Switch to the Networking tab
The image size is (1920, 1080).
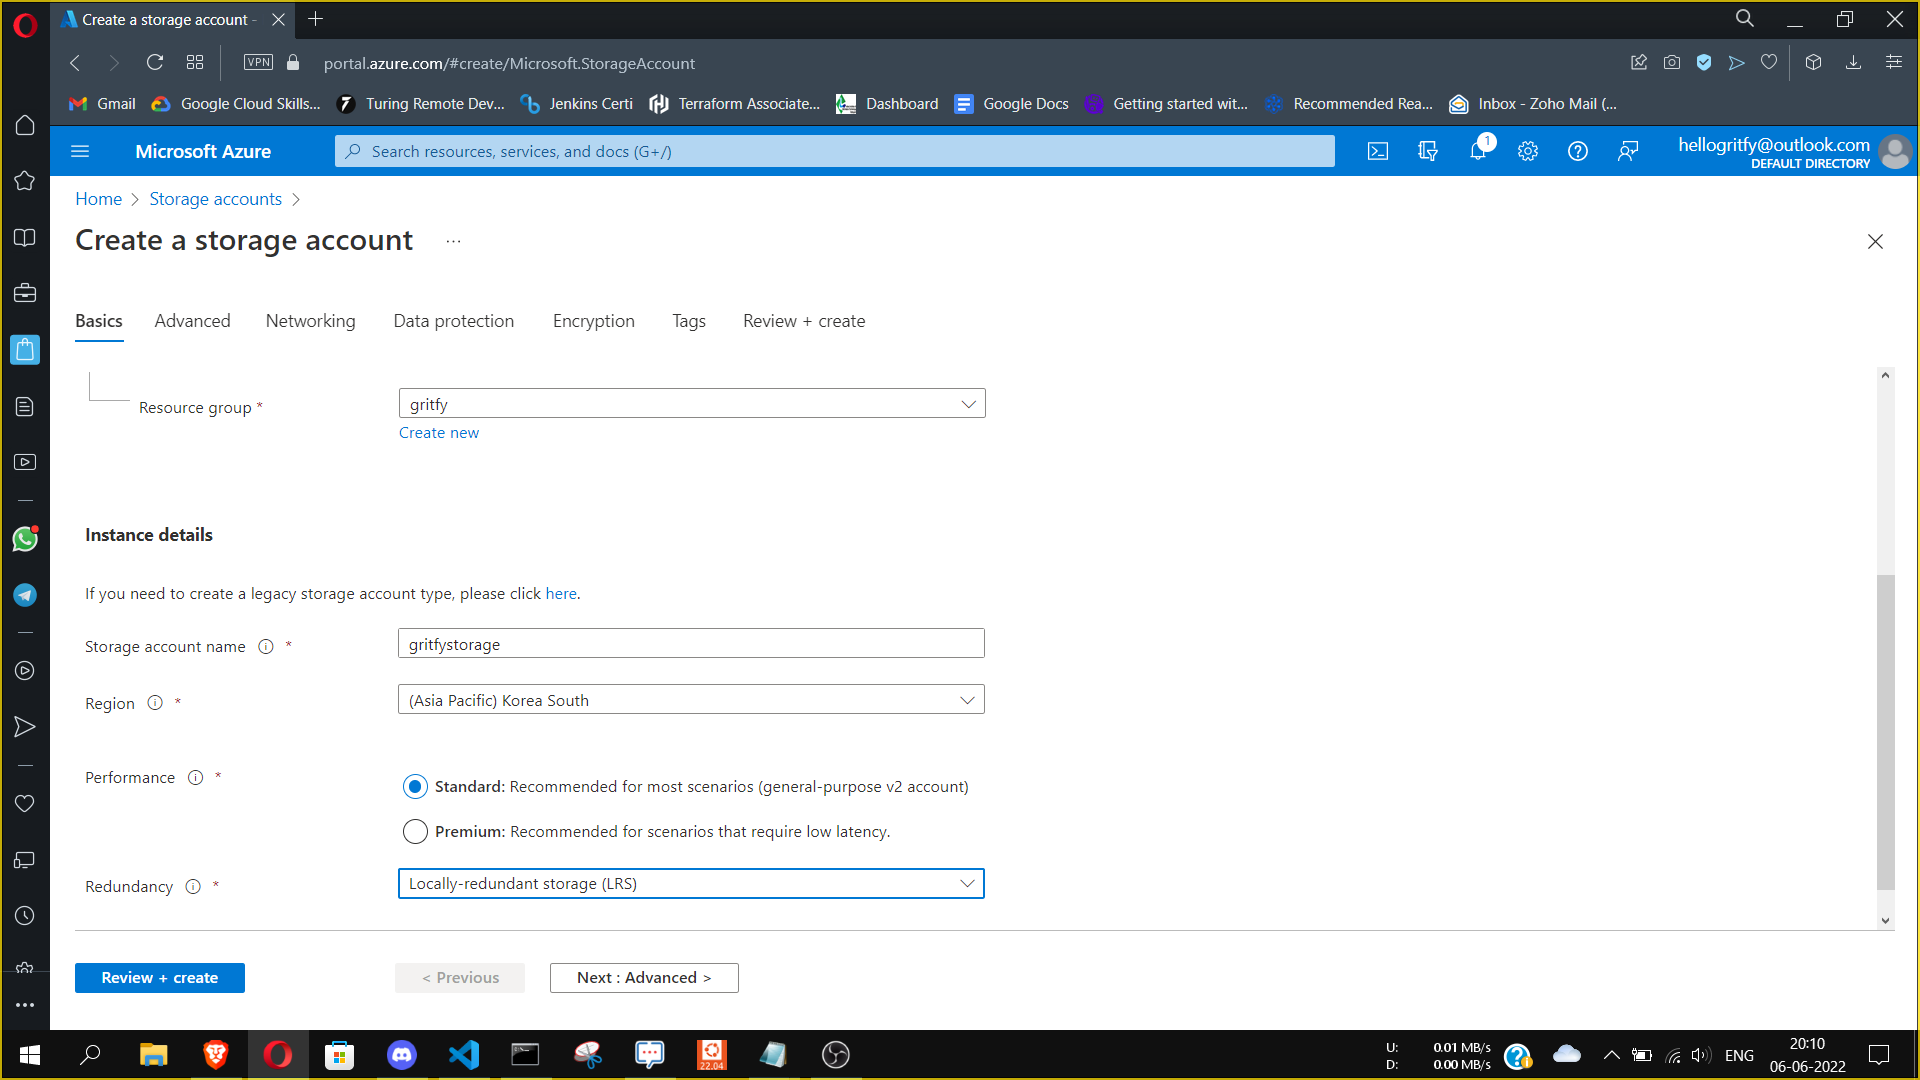pos(310,321)
